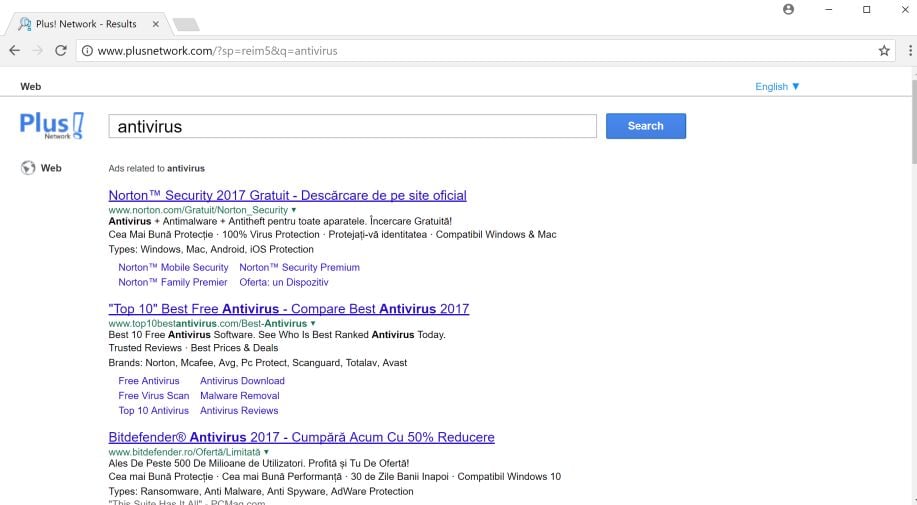This screenshot has width=917, height=505.
Task: Click the vertical page scrollbar
Action: tap(913, 120)
